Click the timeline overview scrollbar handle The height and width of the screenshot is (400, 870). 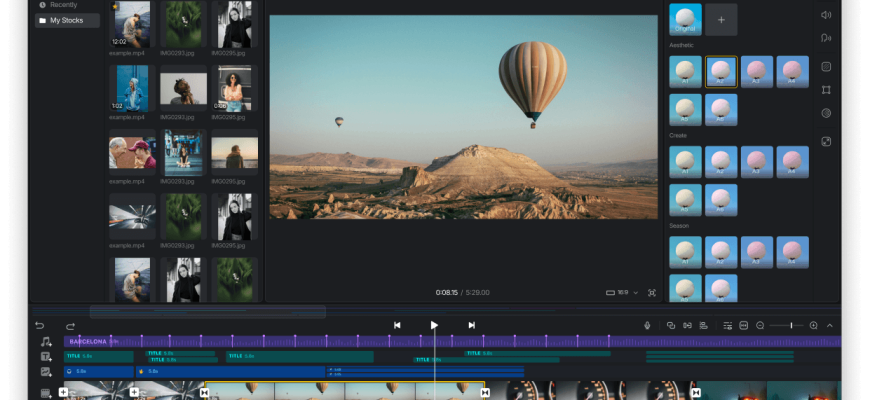208,312
